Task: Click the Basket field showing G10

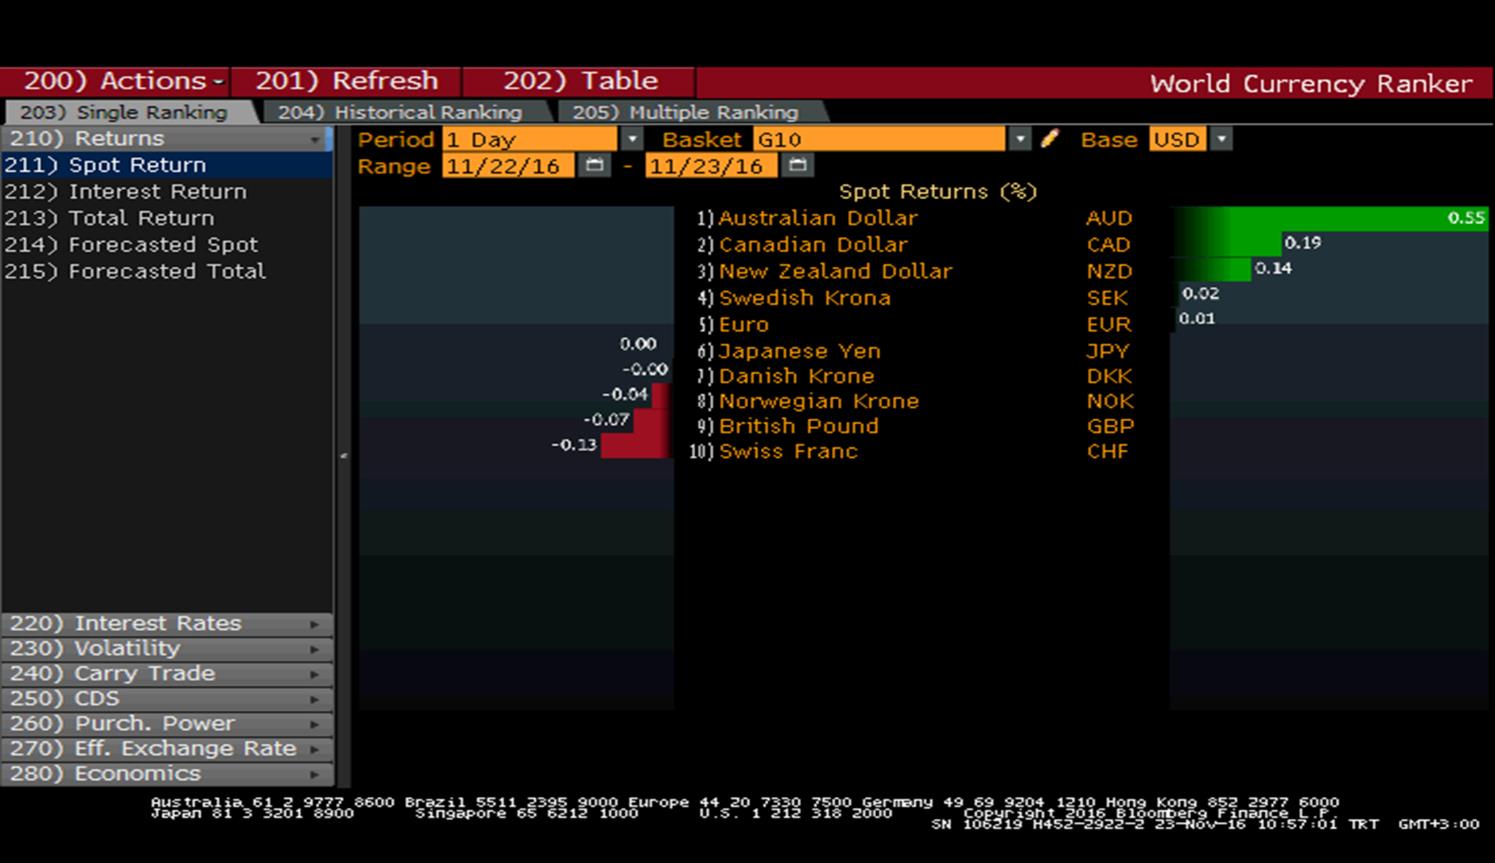Action: [879, 139]
